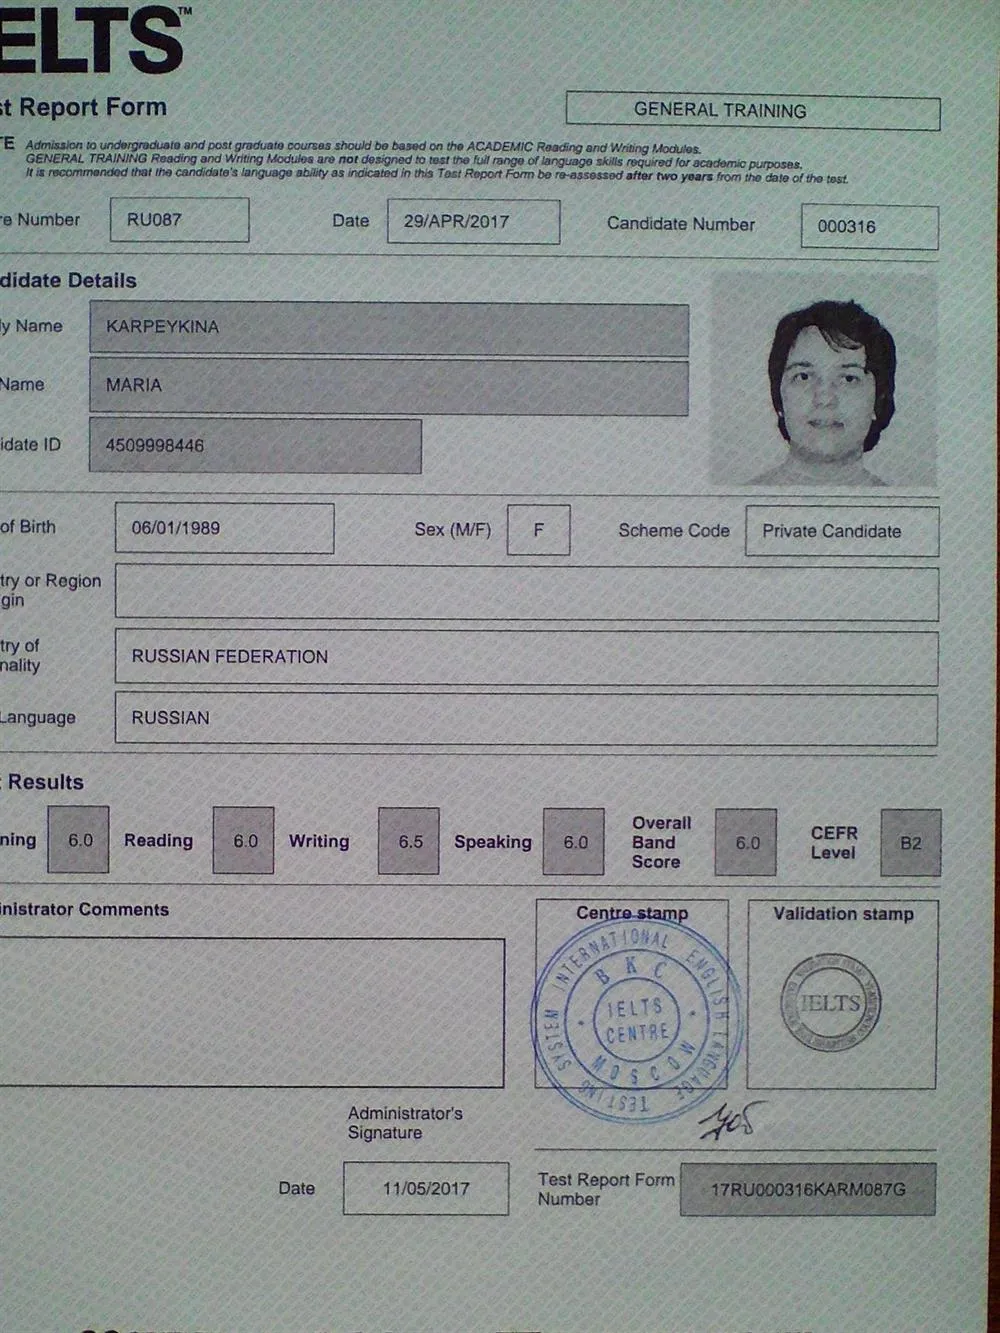Click the Writing label in results
The height and width of the screenshot is (1333, 1000).
tap(319, 842)
